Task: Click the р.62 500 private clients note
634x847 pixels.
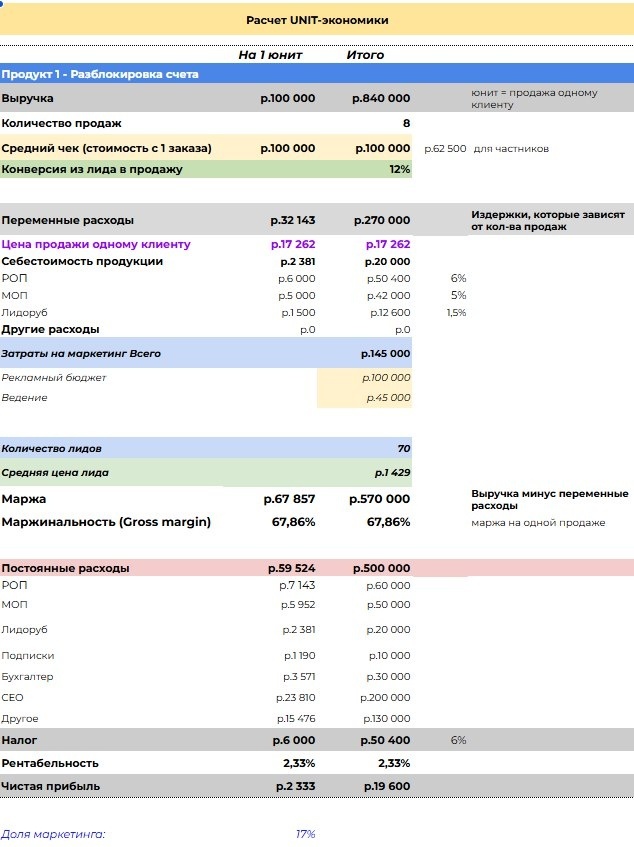Action: coord(445,149)
